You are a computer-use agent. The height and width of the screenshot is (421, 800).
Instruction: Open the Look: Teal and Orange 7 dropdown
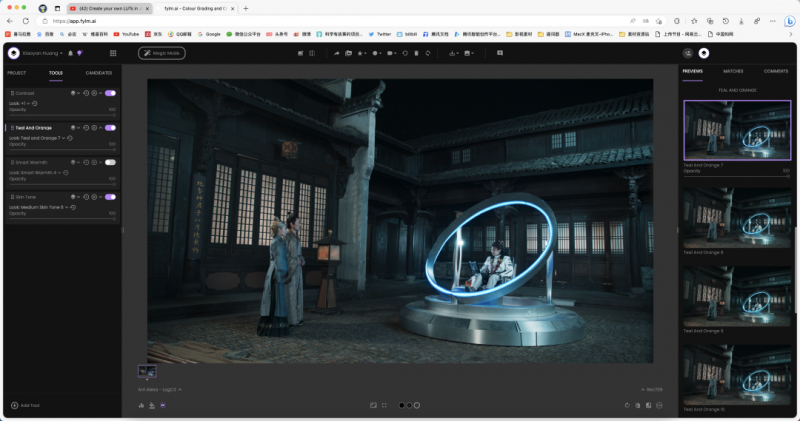pyautogui.click(x=37, y=138)
